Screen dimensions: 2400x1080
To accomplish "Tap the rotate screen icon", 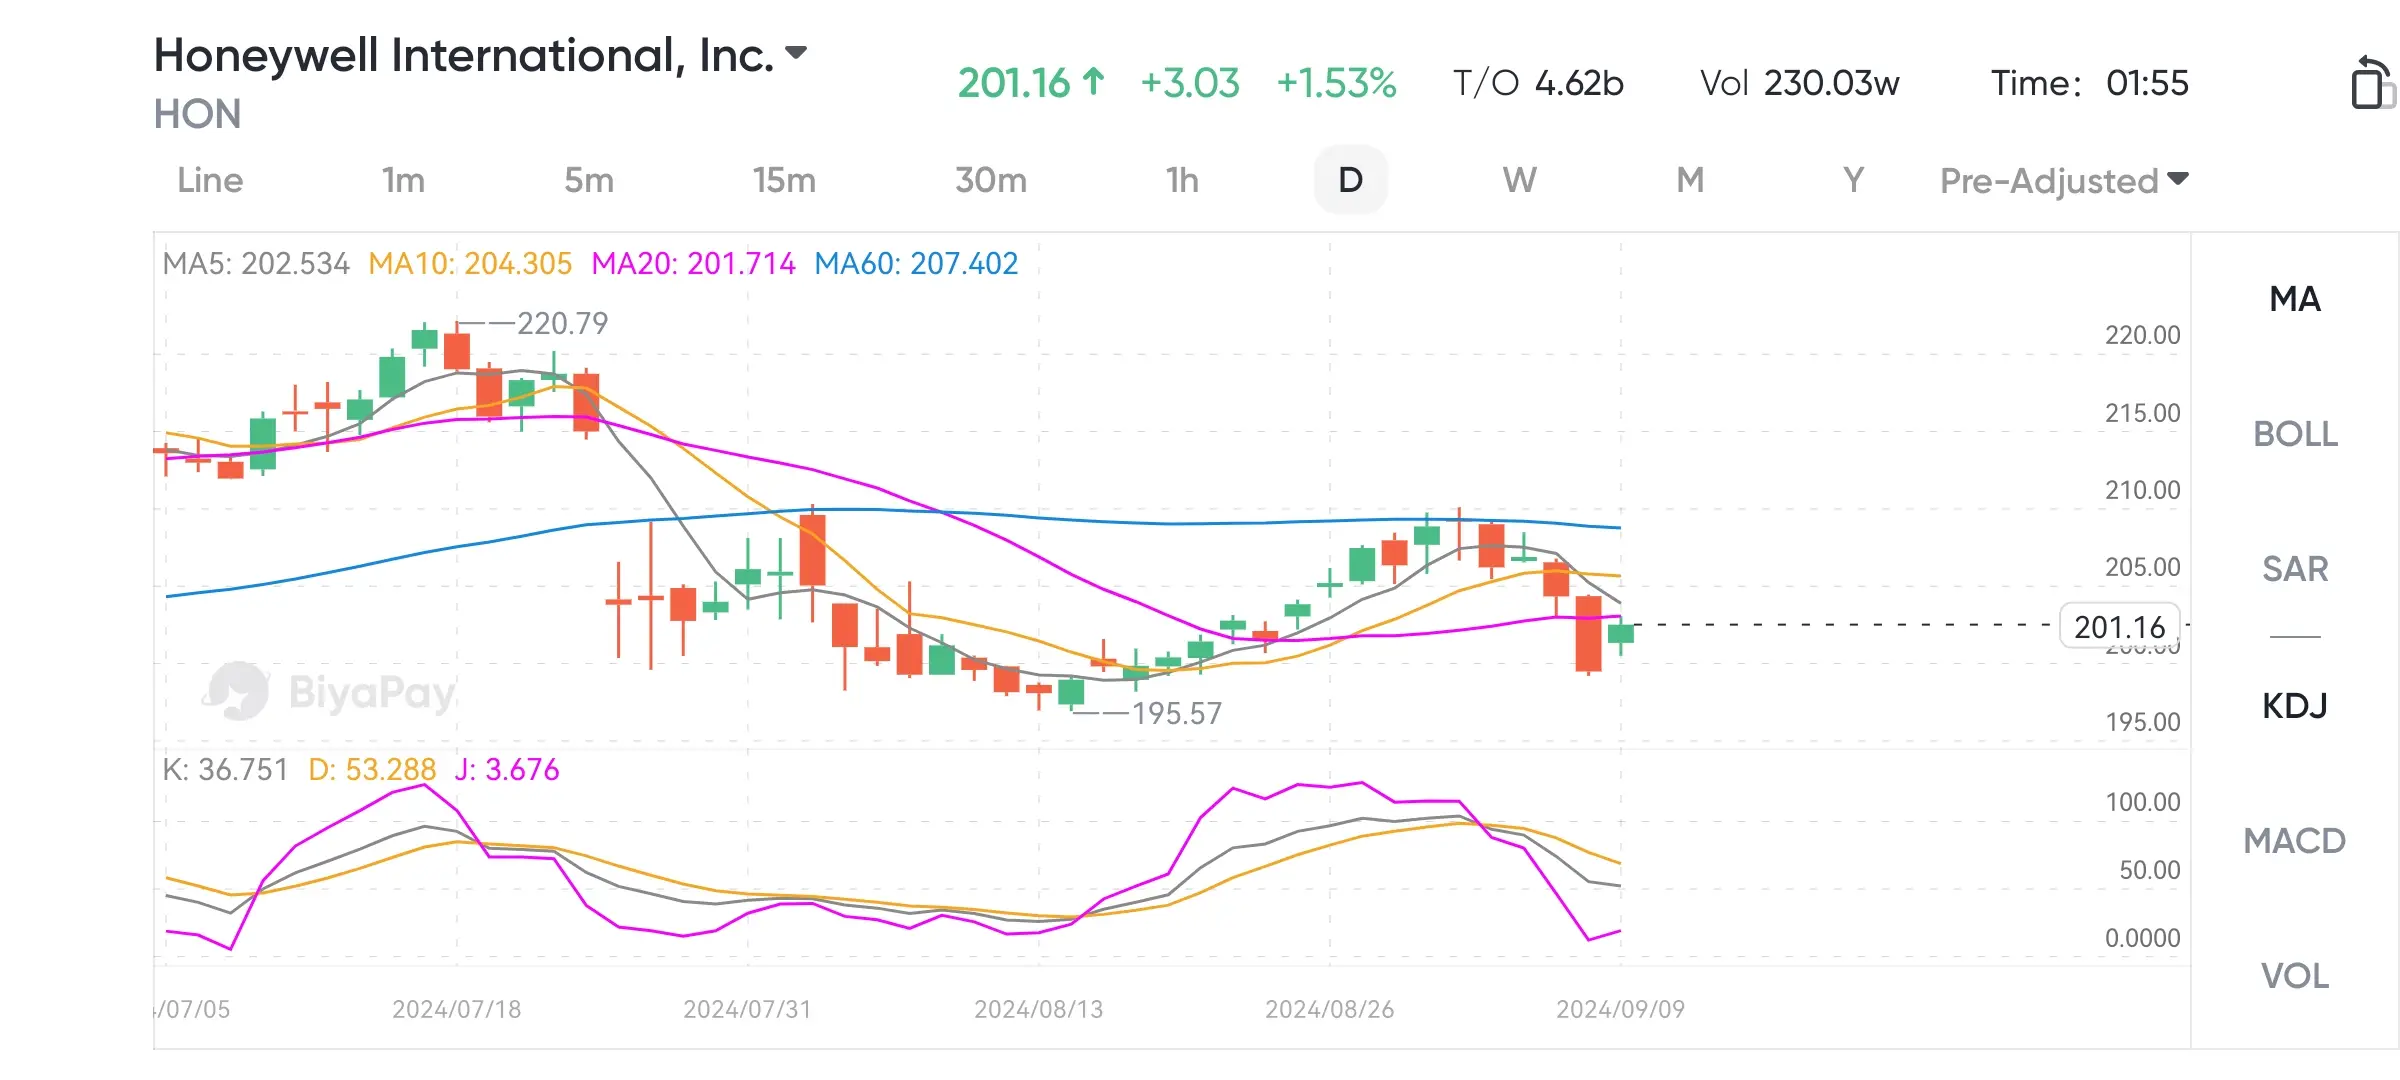I will [x=2372, y=82].
